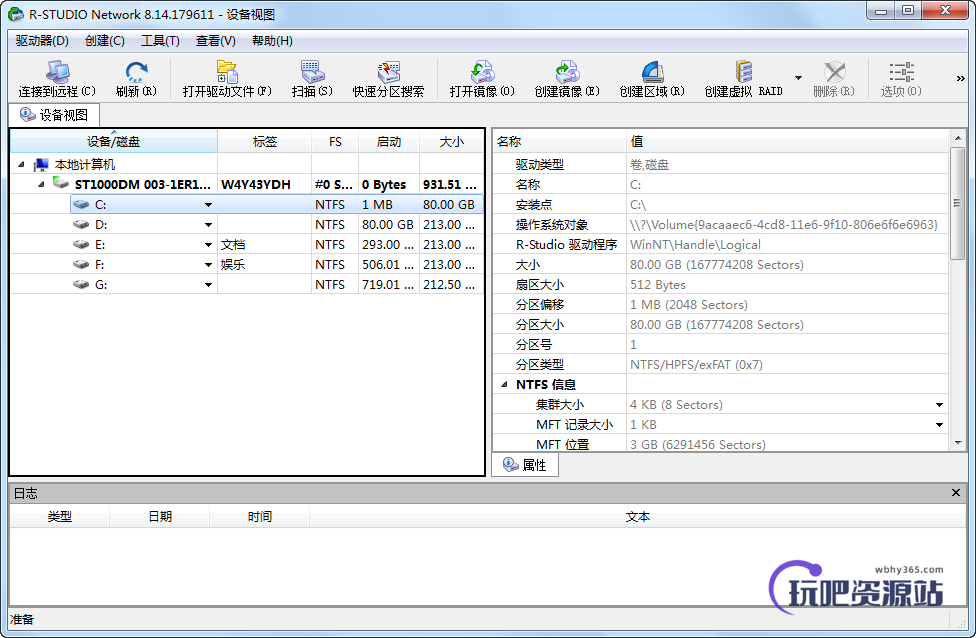Image resolution: width=976 pixels, height=638 pixels.
Task: Sort by the 启动 column header
Action: pos(389,141)
